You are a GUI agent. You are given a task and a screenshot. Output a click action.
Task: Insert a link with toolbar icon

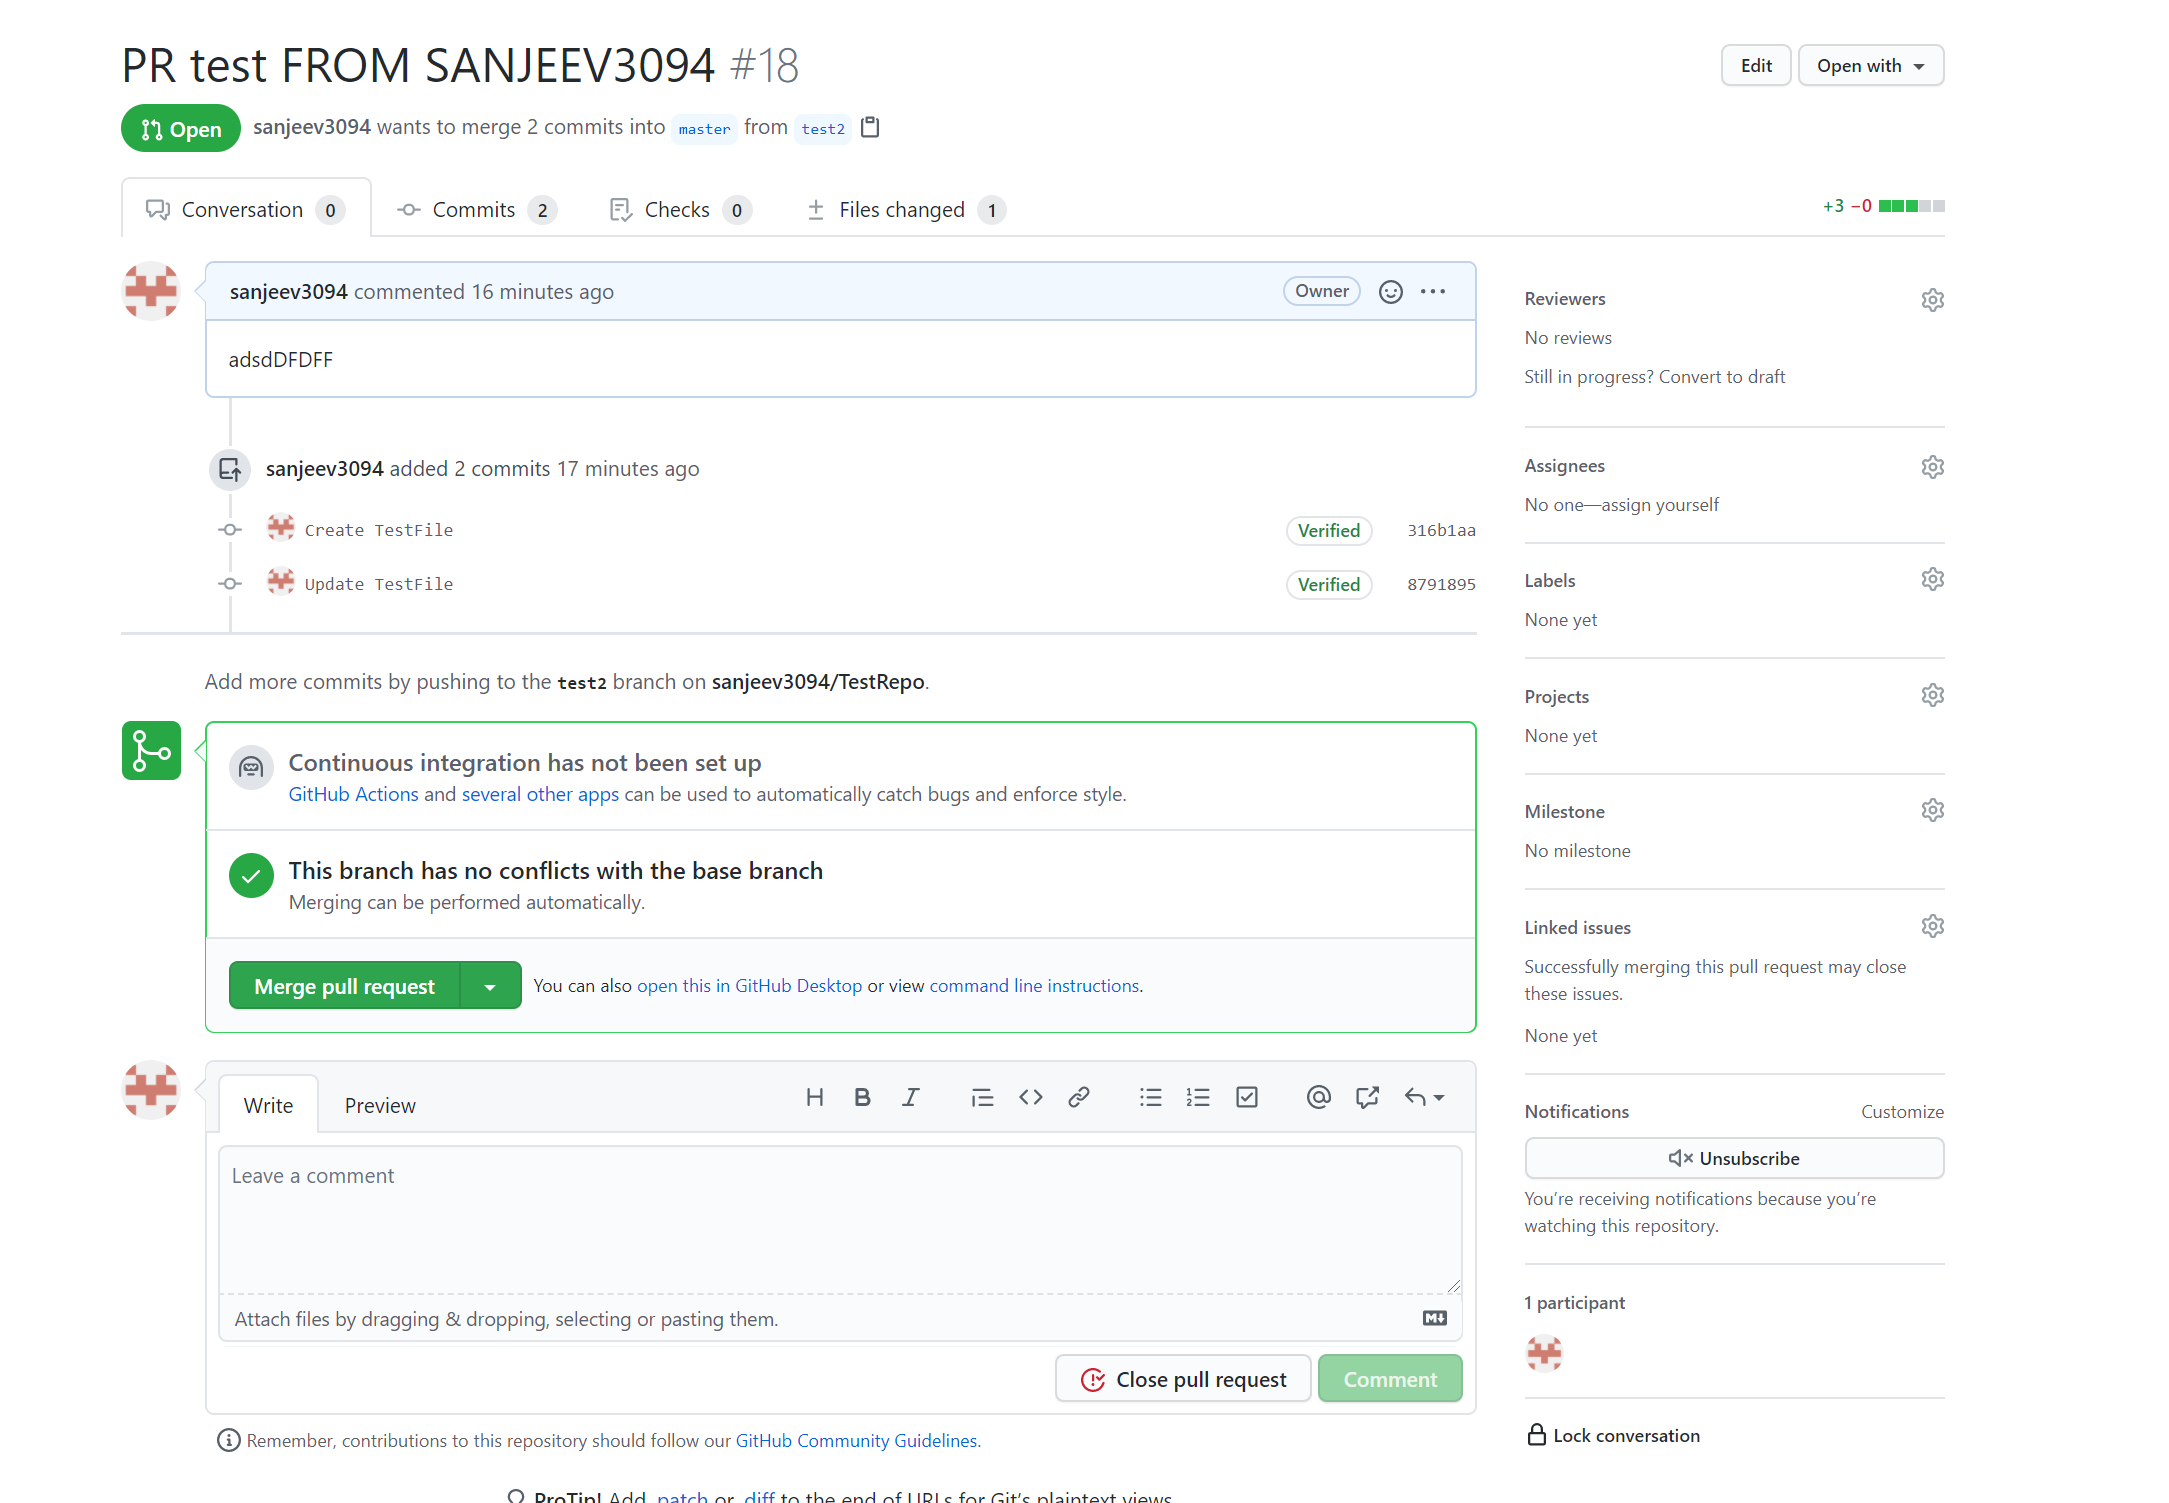click(x=1078, y=1097)
